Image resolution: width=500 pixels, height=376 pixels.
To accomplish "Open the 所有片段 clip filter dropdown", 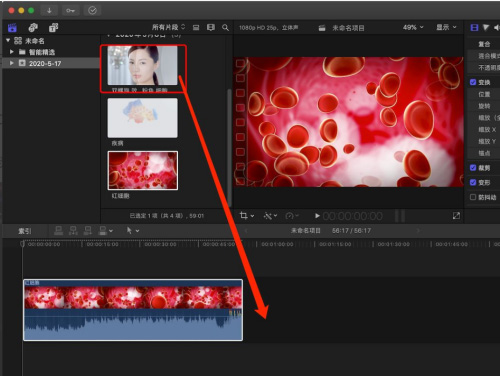I will click(x=168, y=27).
